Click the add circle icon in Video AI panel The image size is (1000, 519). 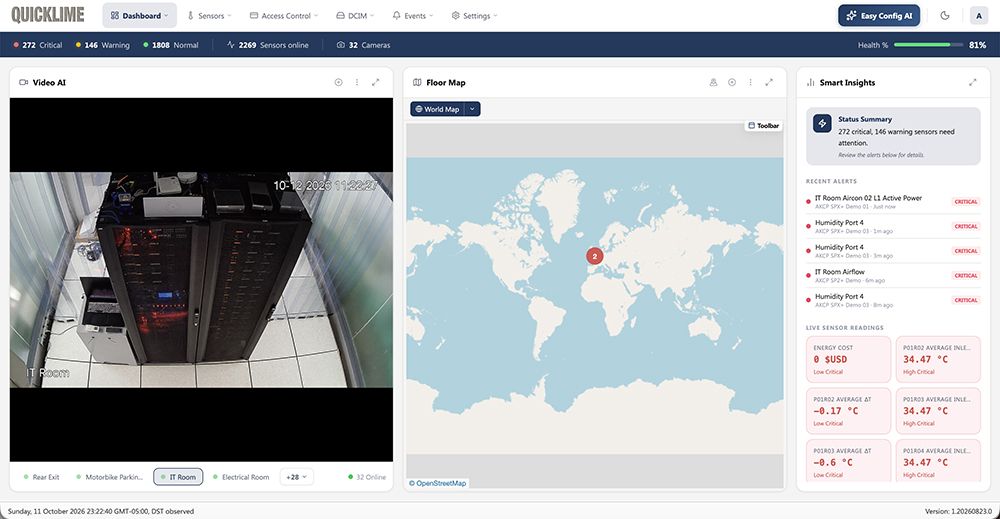[x=339, y=82]
